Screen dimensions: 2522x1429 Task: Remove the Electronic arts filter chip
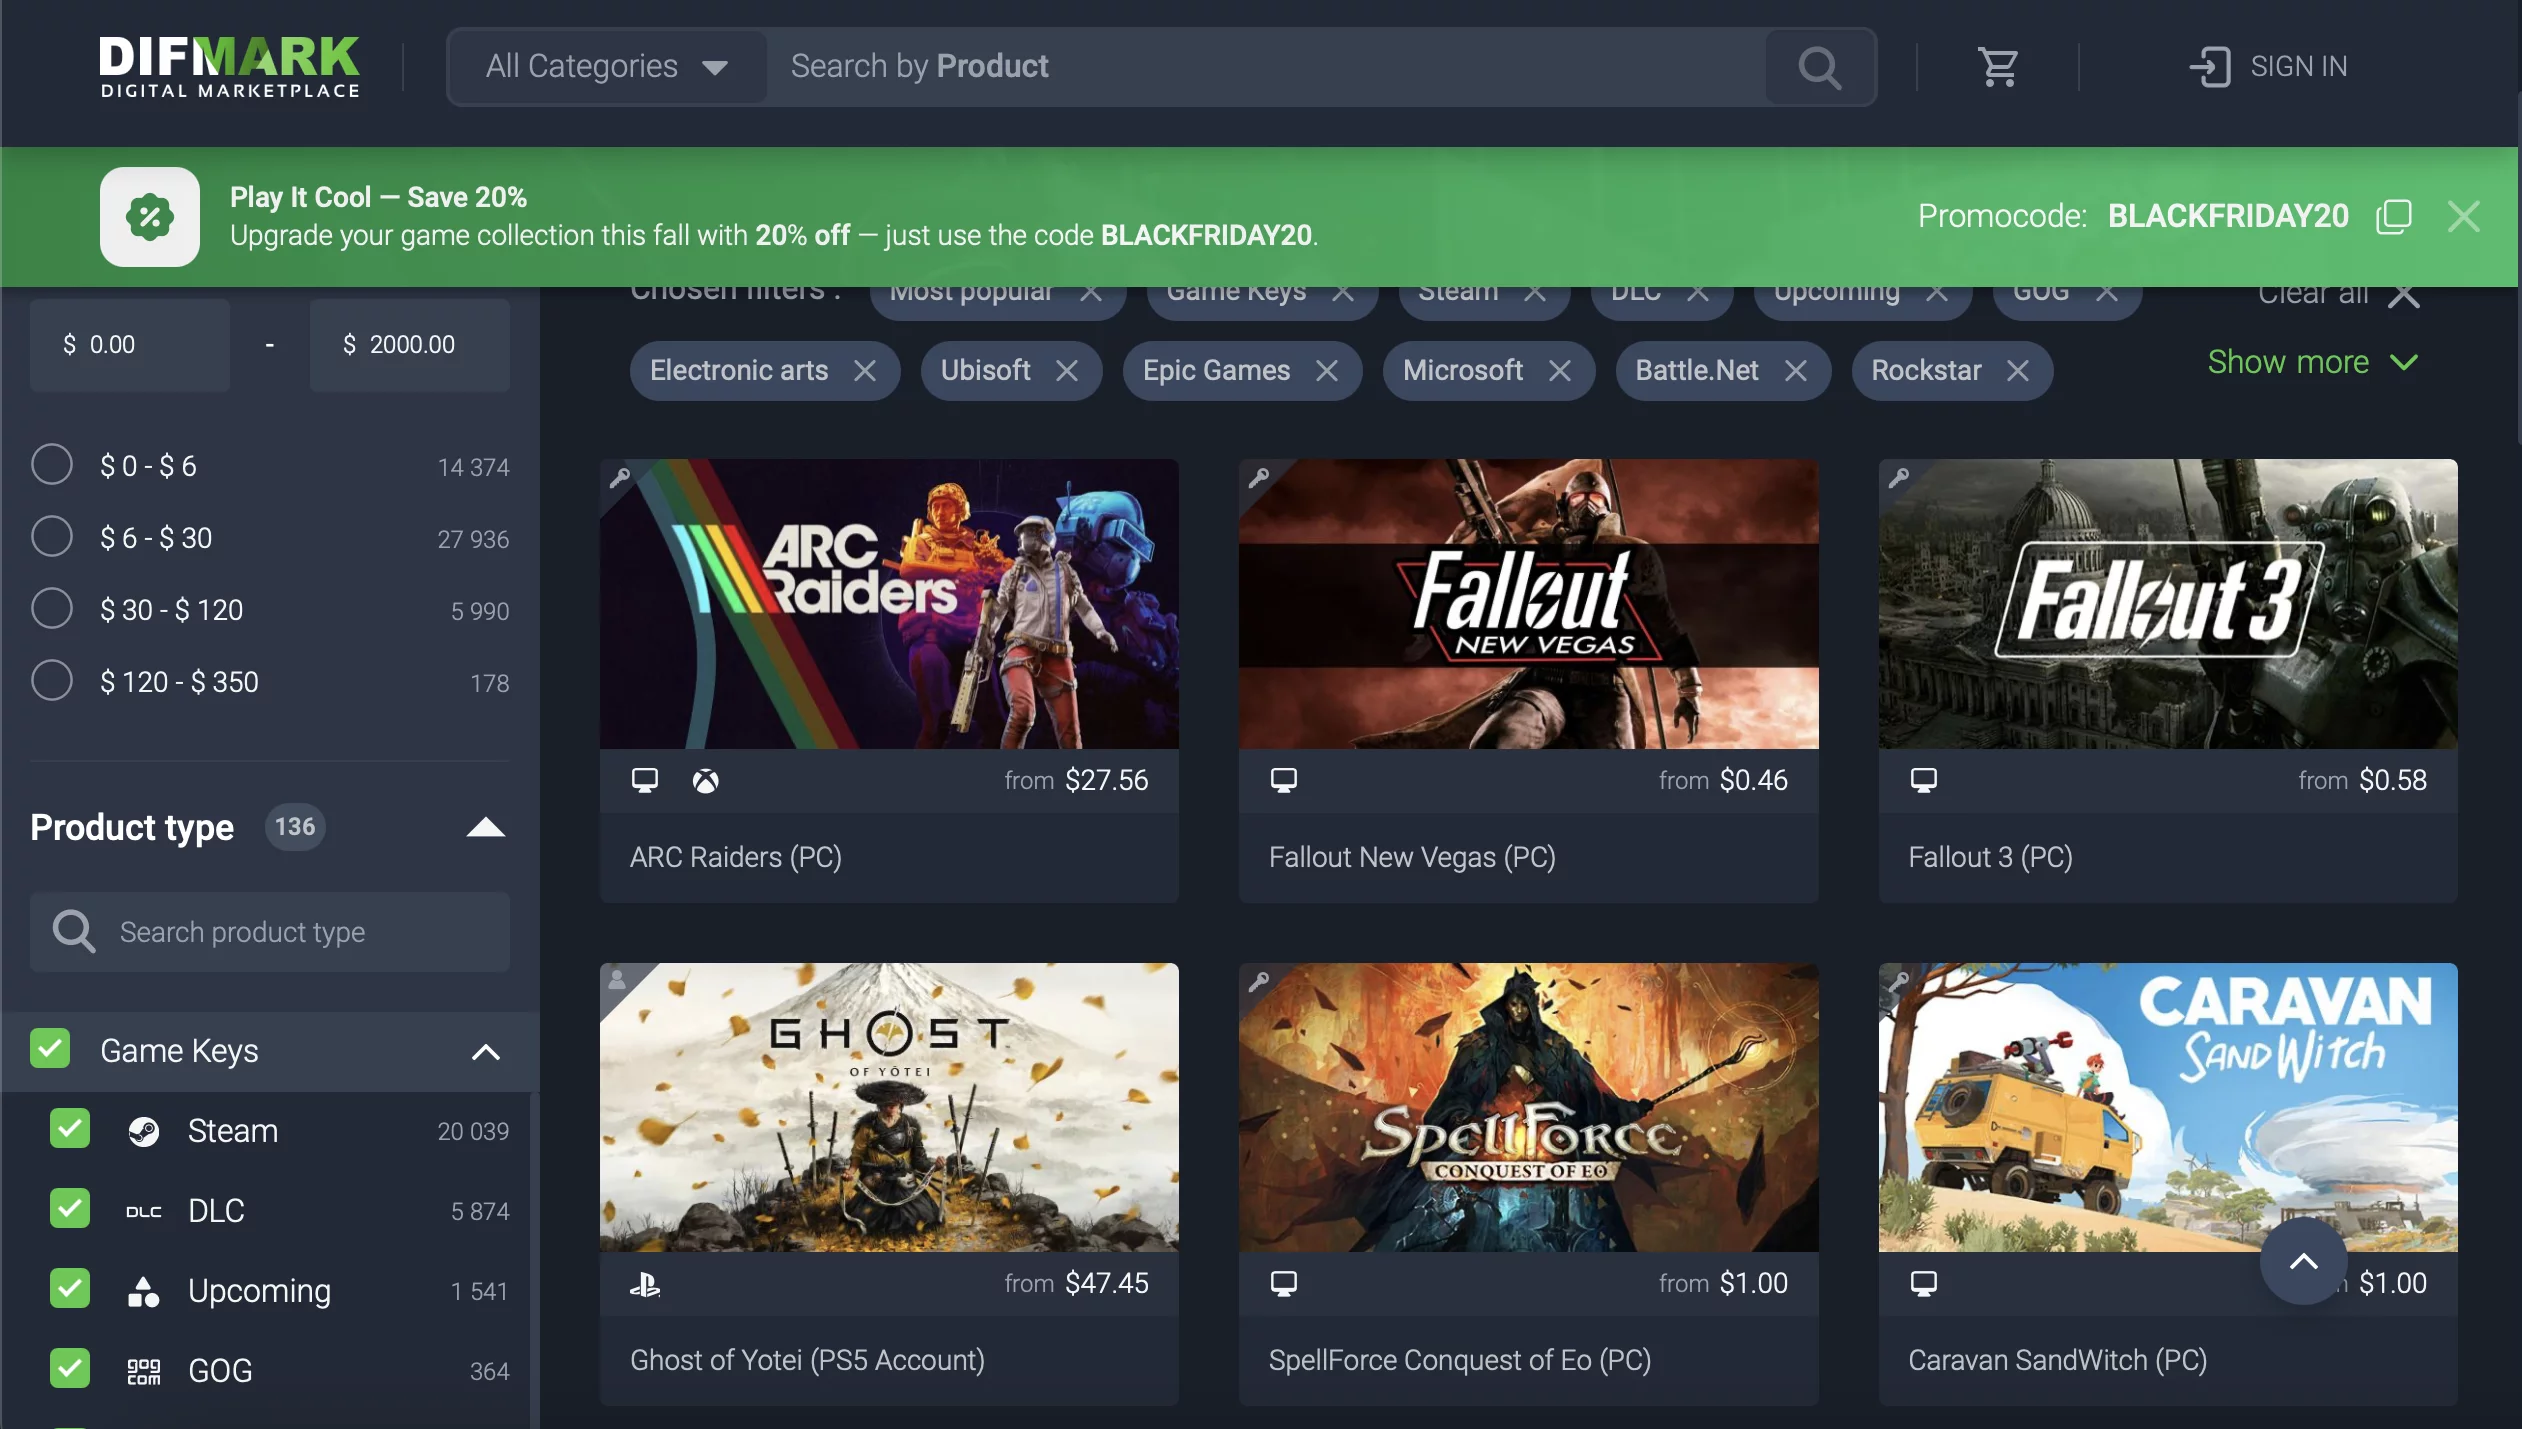coord(865,371)
